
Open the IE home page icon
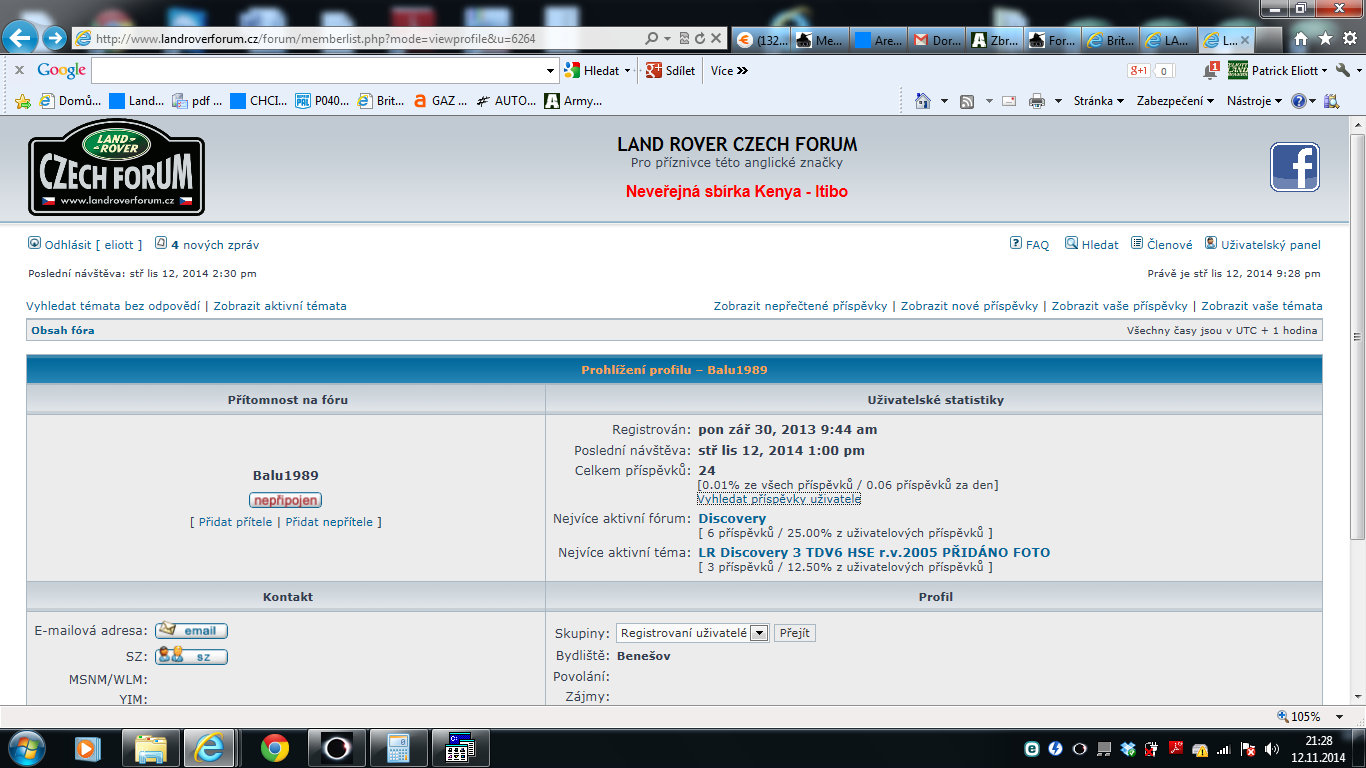click(1300, 39)
